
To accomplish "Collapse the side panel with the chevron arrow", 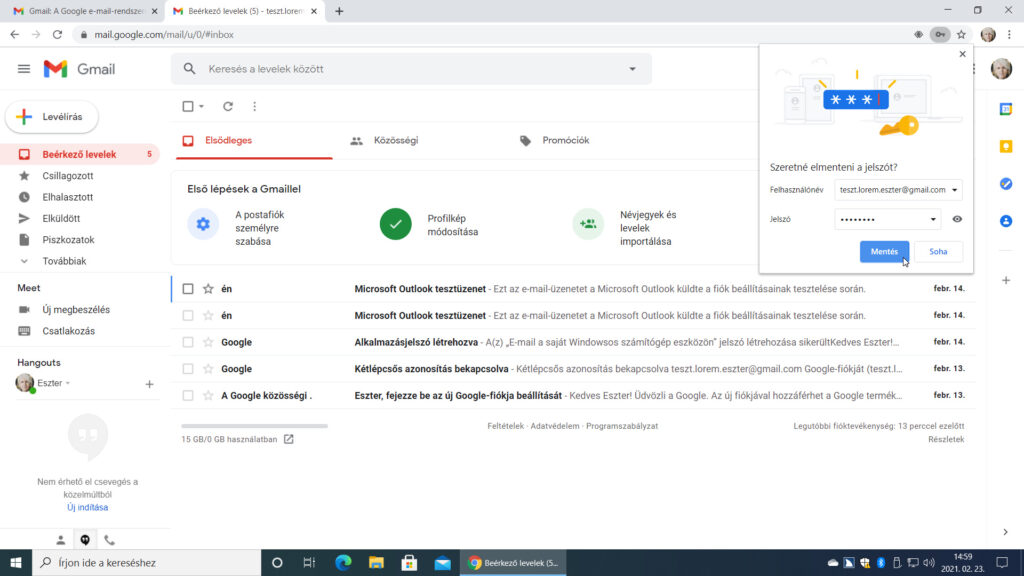I will [1006, 532].
